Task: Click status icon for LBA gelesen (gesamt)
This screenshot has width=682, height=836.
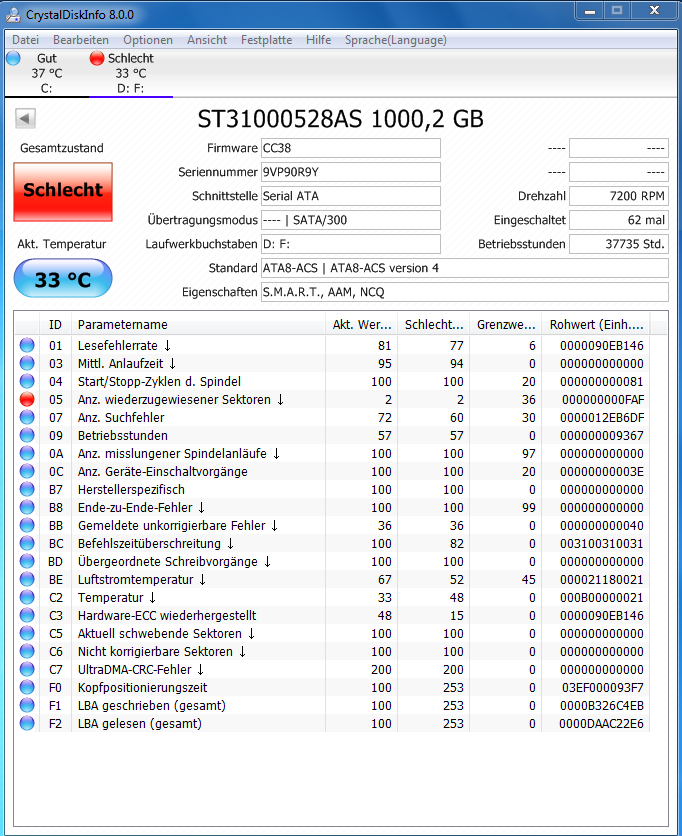Action: (27, 724)
